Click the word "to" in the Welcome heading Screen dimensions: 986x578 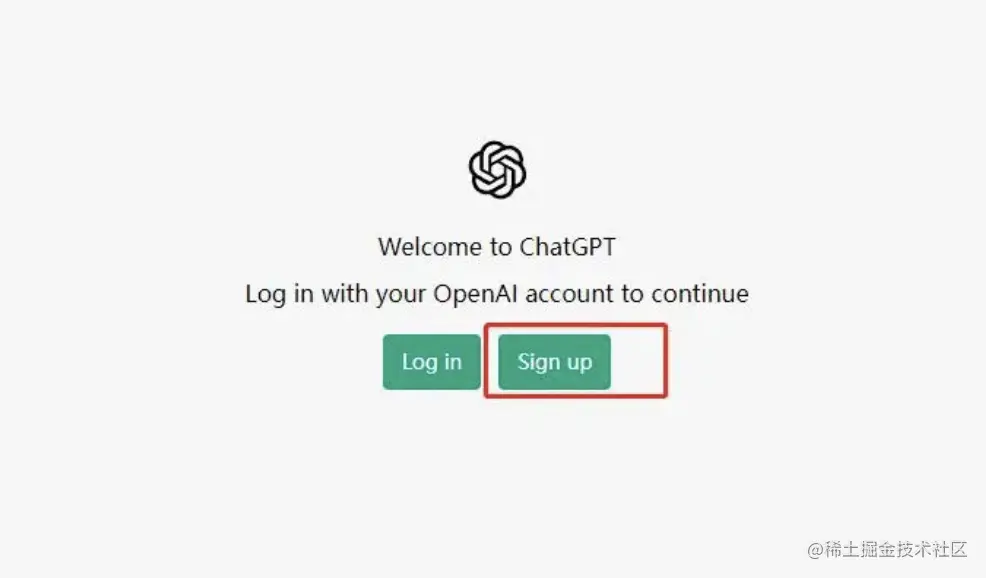tap(502, 247)
